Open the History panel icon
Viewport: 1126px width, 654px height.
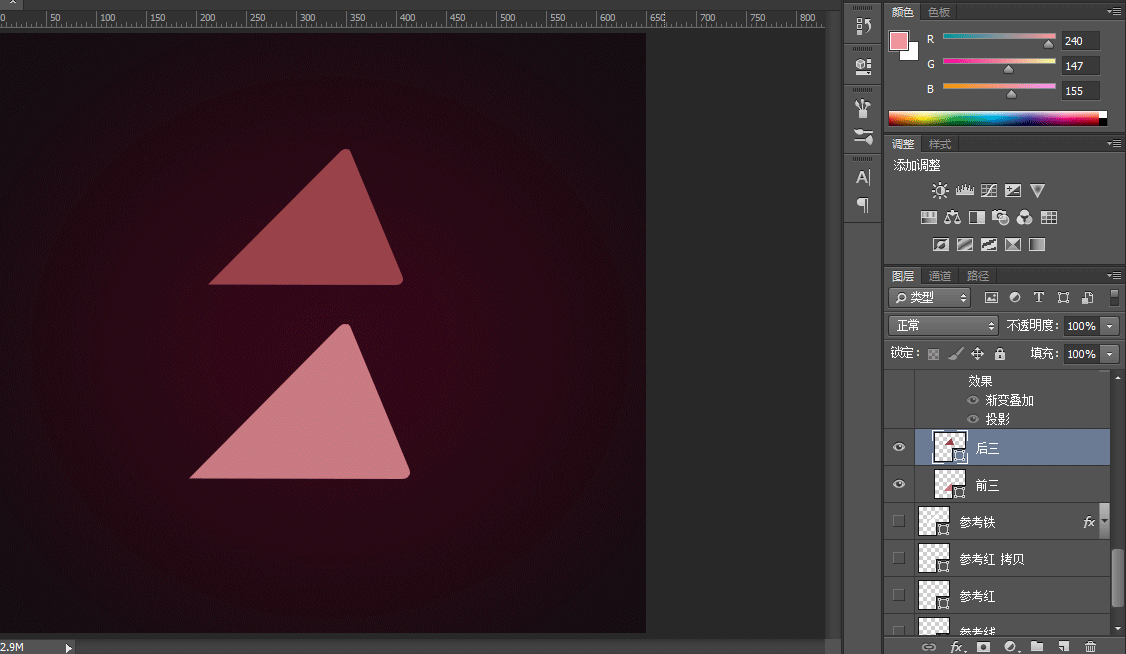(x=863, y=27)
